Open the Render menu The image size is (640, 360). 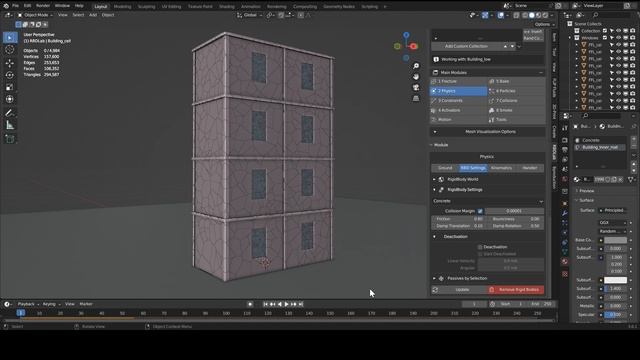click(x=43, y=6)
